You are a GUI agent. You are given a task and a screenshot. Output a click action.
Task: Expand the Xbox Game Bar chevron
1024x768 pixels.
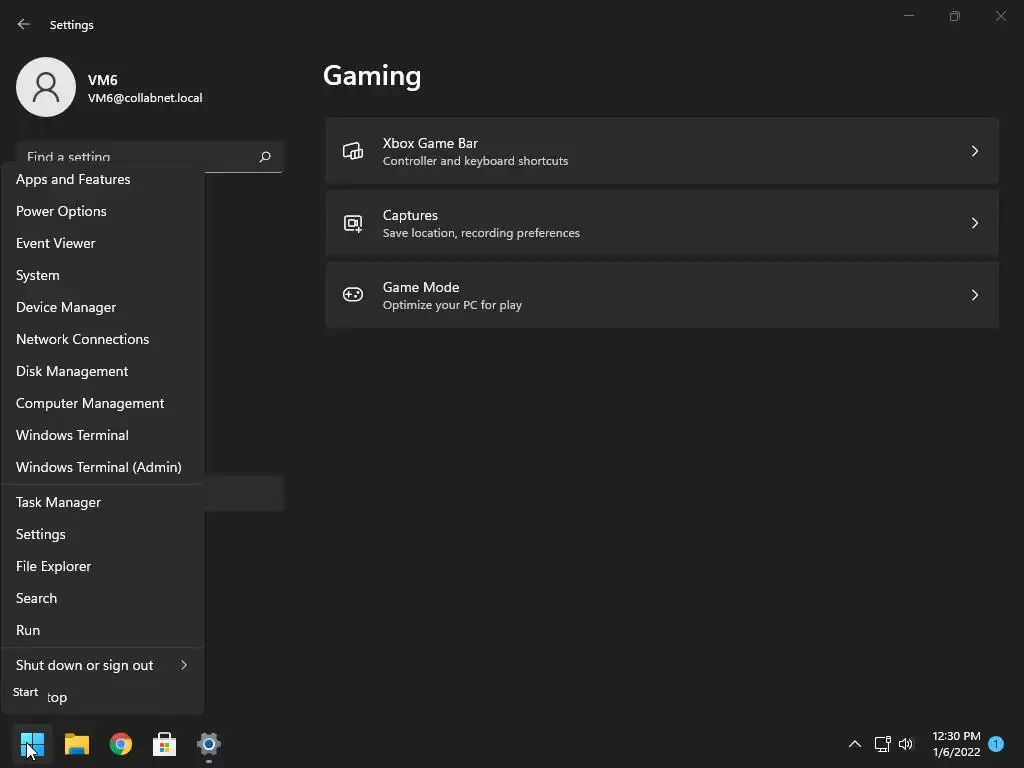coord(974,152)
